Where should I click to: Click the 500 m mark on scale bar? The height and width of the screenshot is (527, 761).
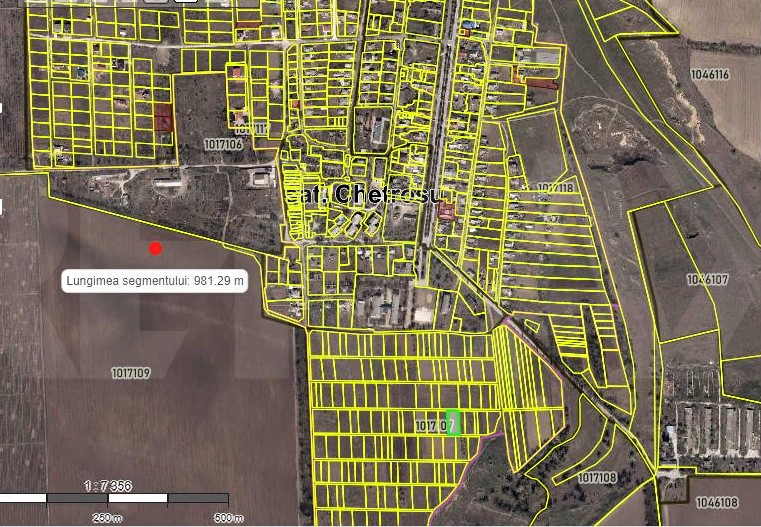[228, 517]
